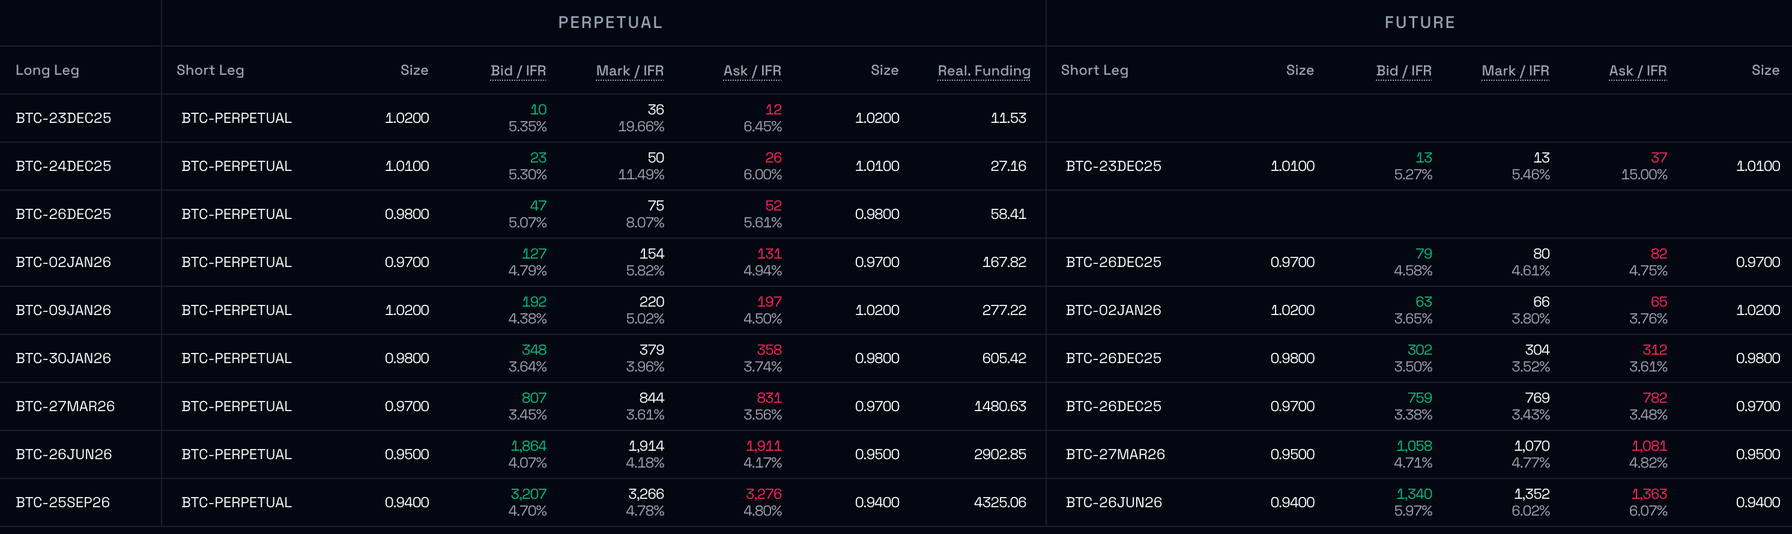
Task: Select the BTC-25SEP26 long leg row
Action: (x=63, y=502)
